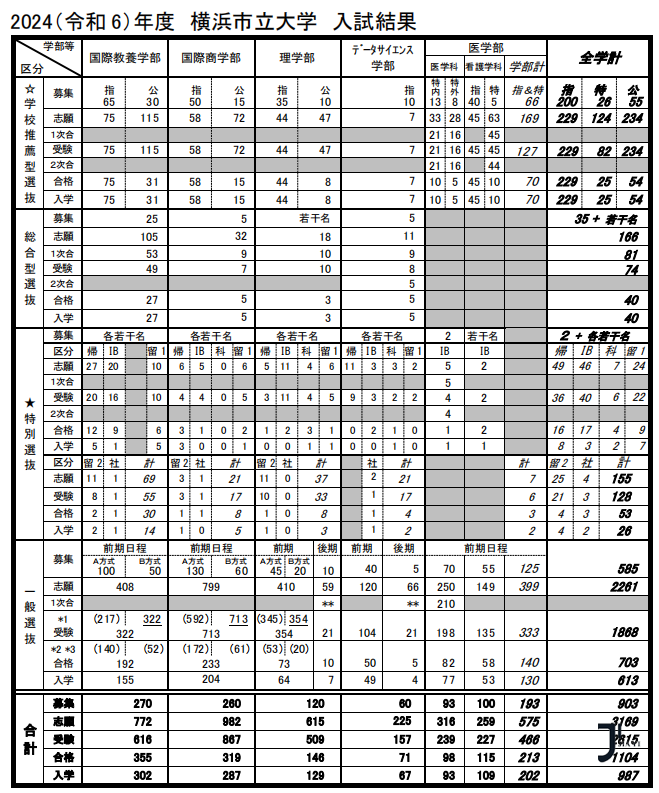
Task: Click the value 613 in 全学計 入学
Action: [628, 680]
